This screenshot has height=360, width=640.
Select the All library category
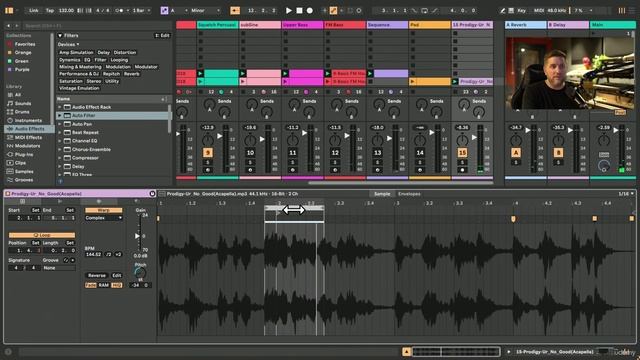pos(14,95)
